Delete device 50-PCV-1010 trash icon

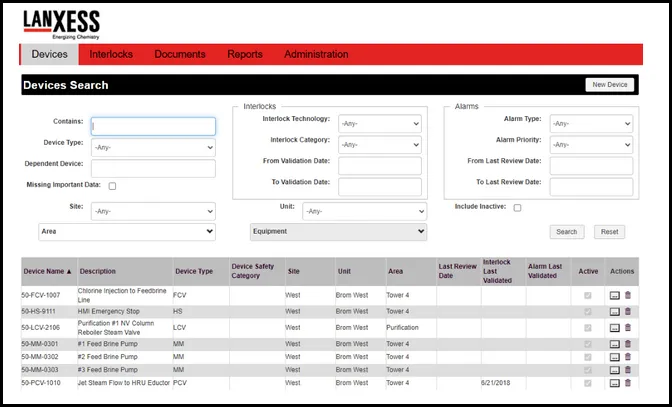628,383
